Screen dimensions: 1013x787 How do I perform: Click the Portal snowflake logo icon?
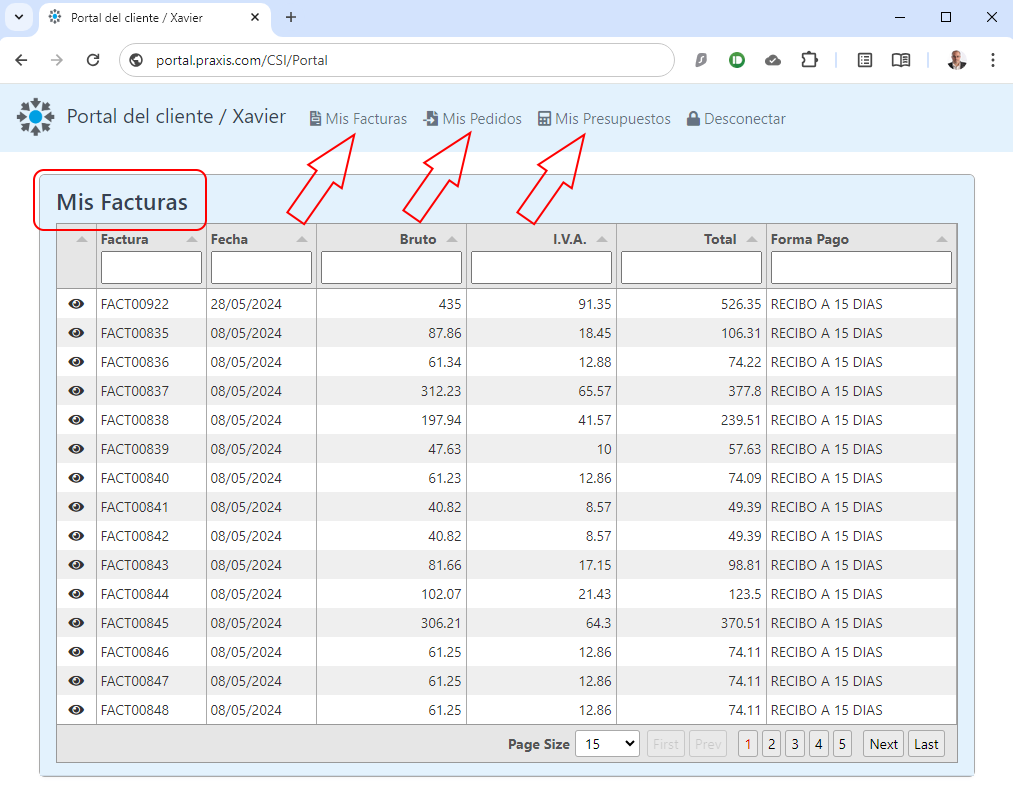[36, 117]
